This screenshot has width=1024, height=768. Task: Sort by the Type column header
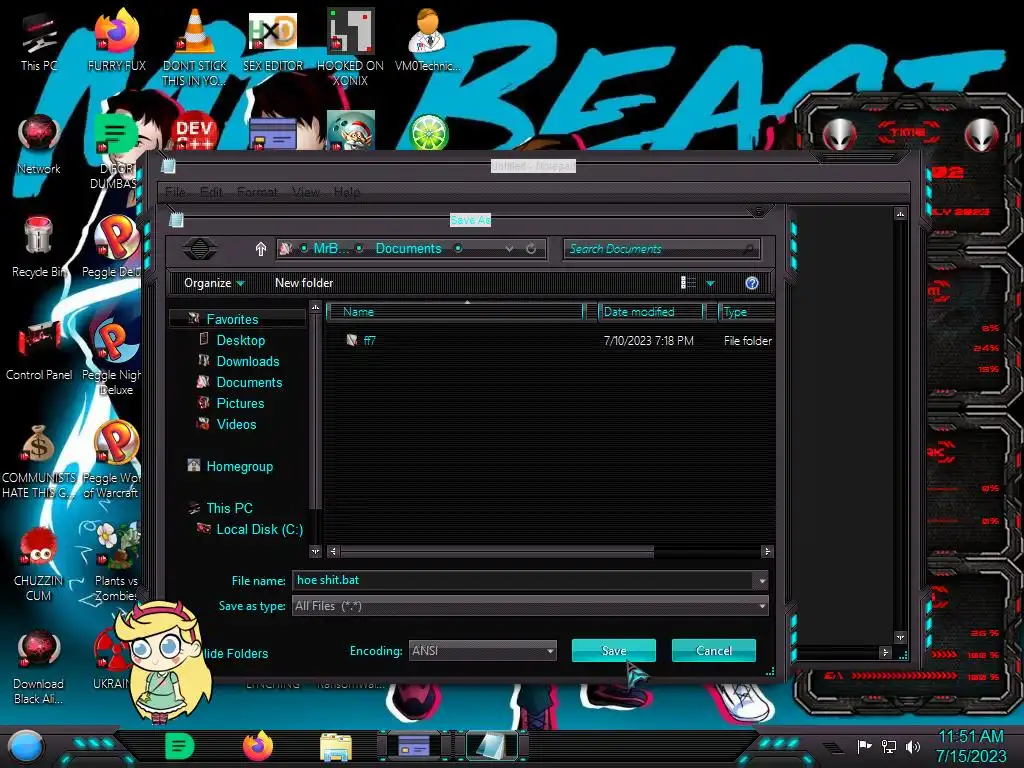coord(746,312)
